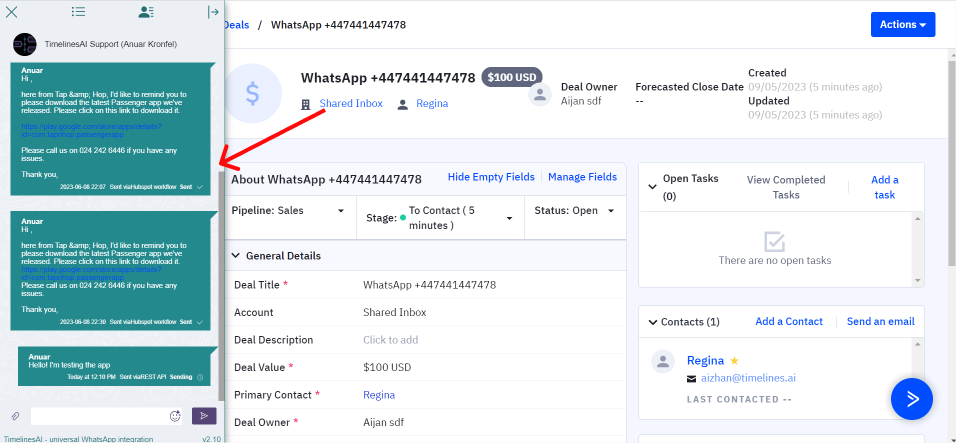Click Hide Empty Fields link
Viewport: 956px width, 443px height.
[x=491, y=177]
